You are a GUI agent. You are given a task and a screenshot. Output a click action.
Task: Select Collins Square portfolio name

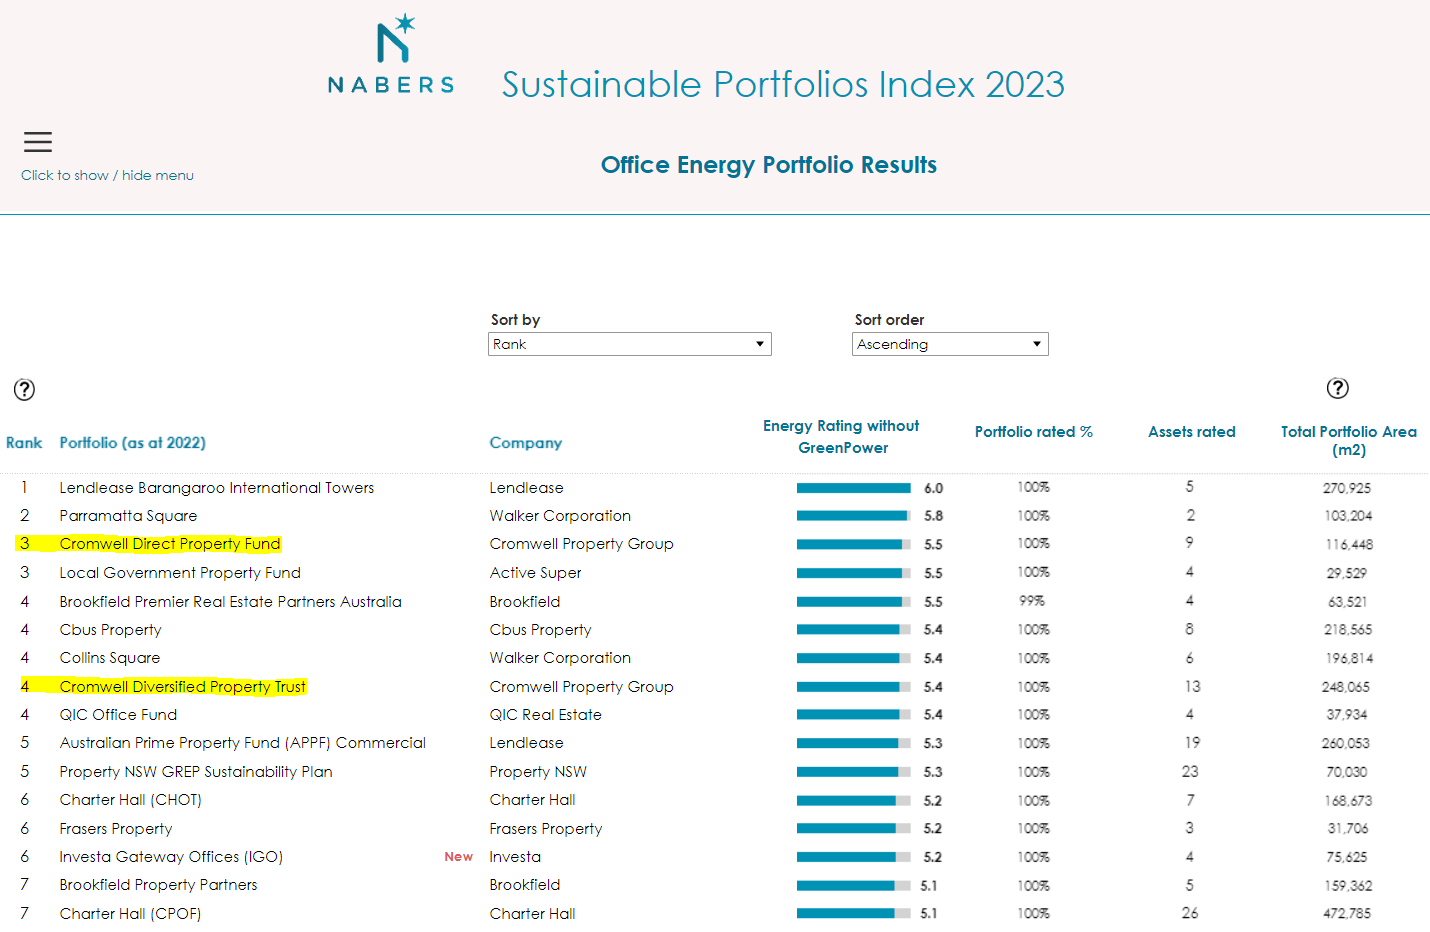[x=110, y=658]
